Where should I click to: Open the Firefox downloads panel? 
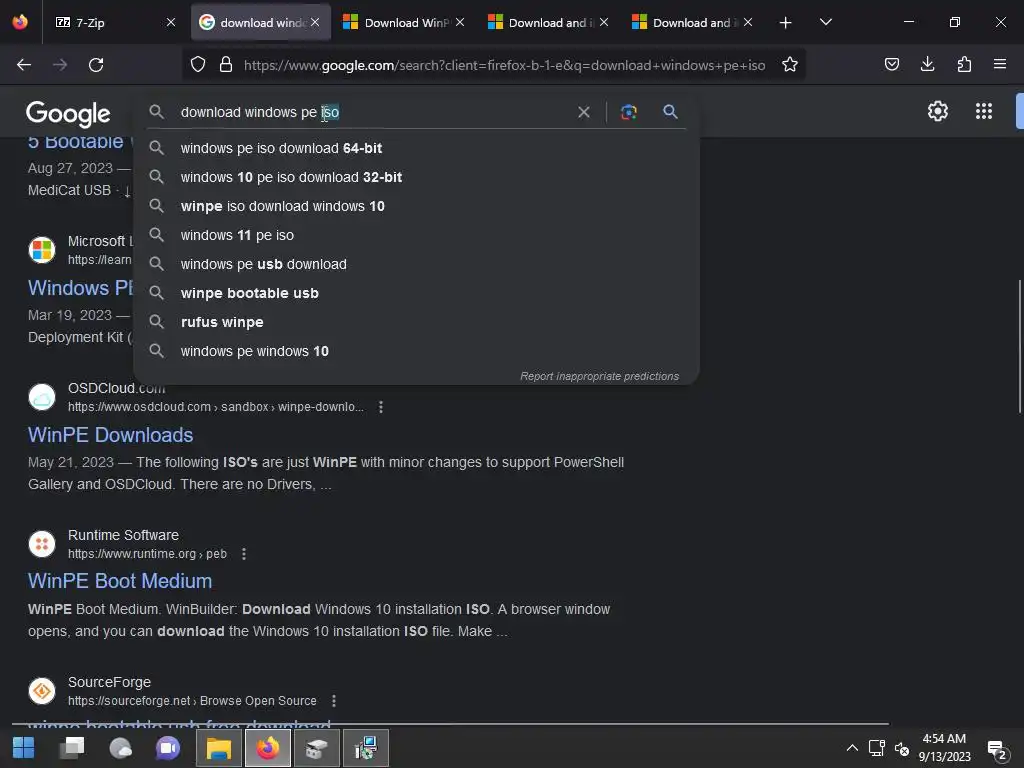[x=927, y=65]
